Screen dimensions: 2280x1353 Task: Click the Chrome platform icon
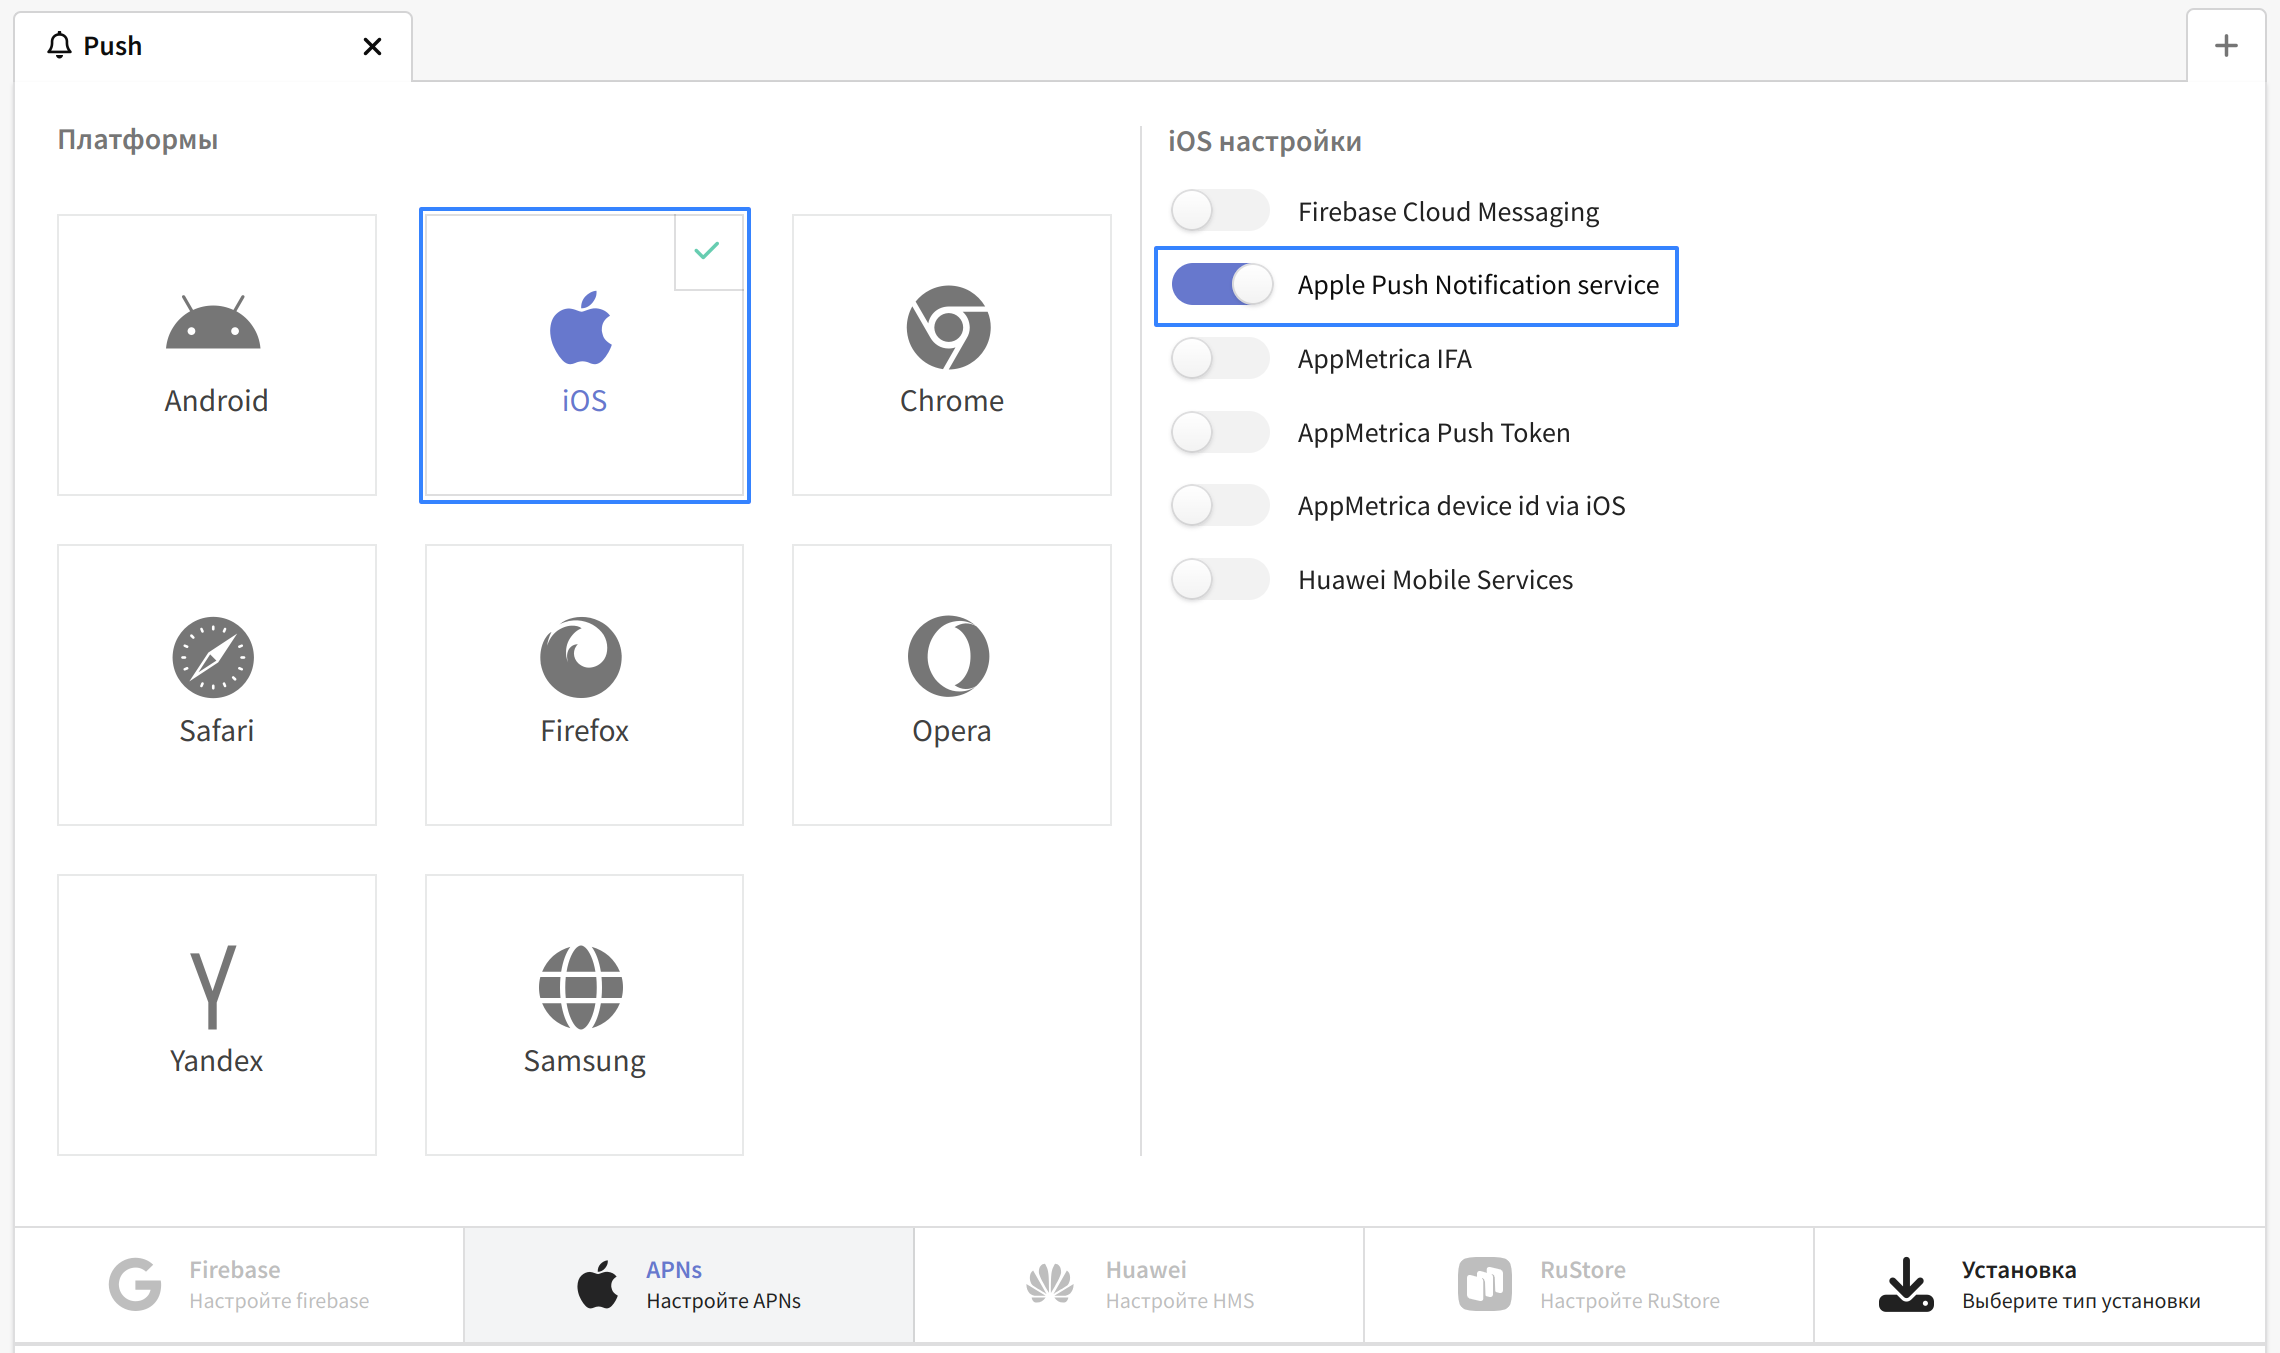948,327
